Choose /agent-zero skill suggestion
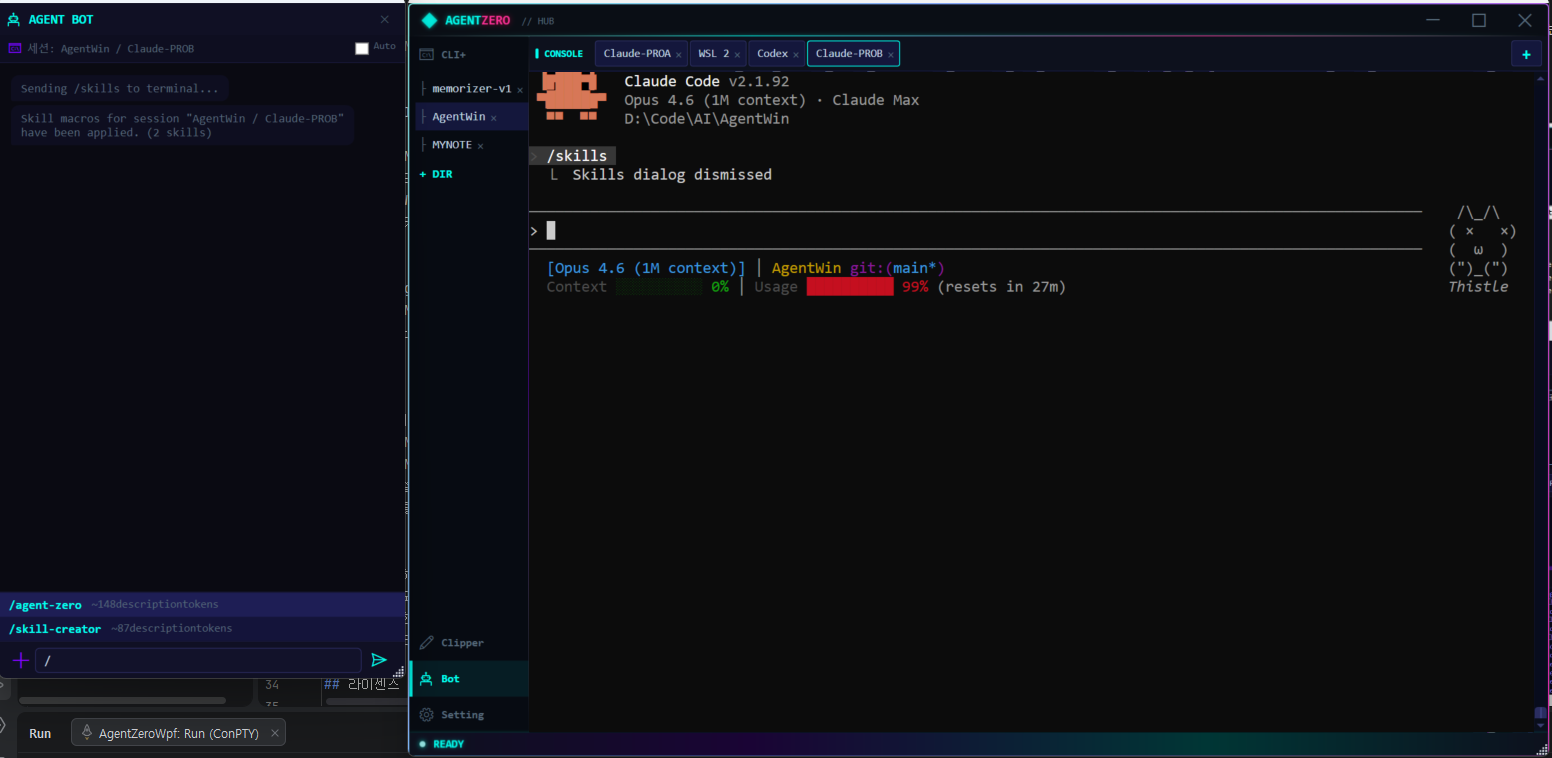 (x=45, y=605)
